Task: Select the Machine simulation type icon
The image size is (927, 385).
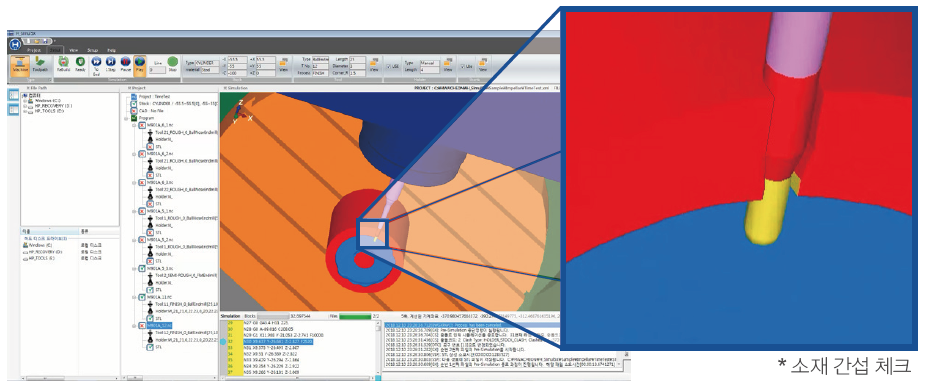Action: (x=20, y=65)
